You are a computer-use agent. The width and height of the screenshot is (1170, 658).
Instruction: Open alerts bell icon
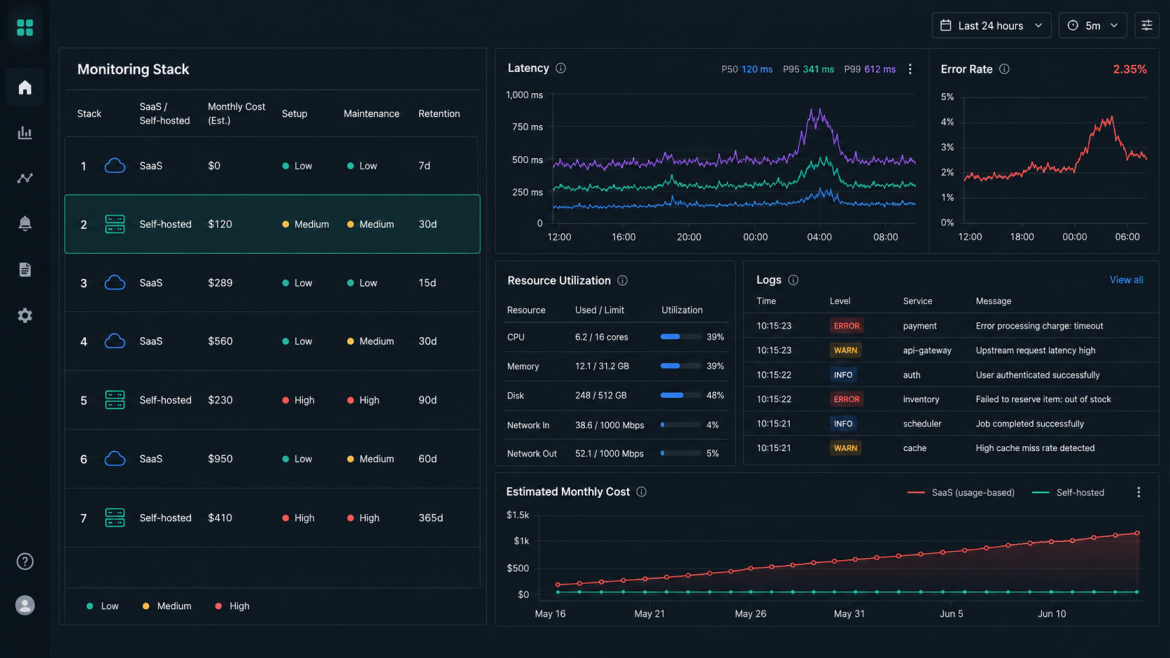click(x=25, y=223)
